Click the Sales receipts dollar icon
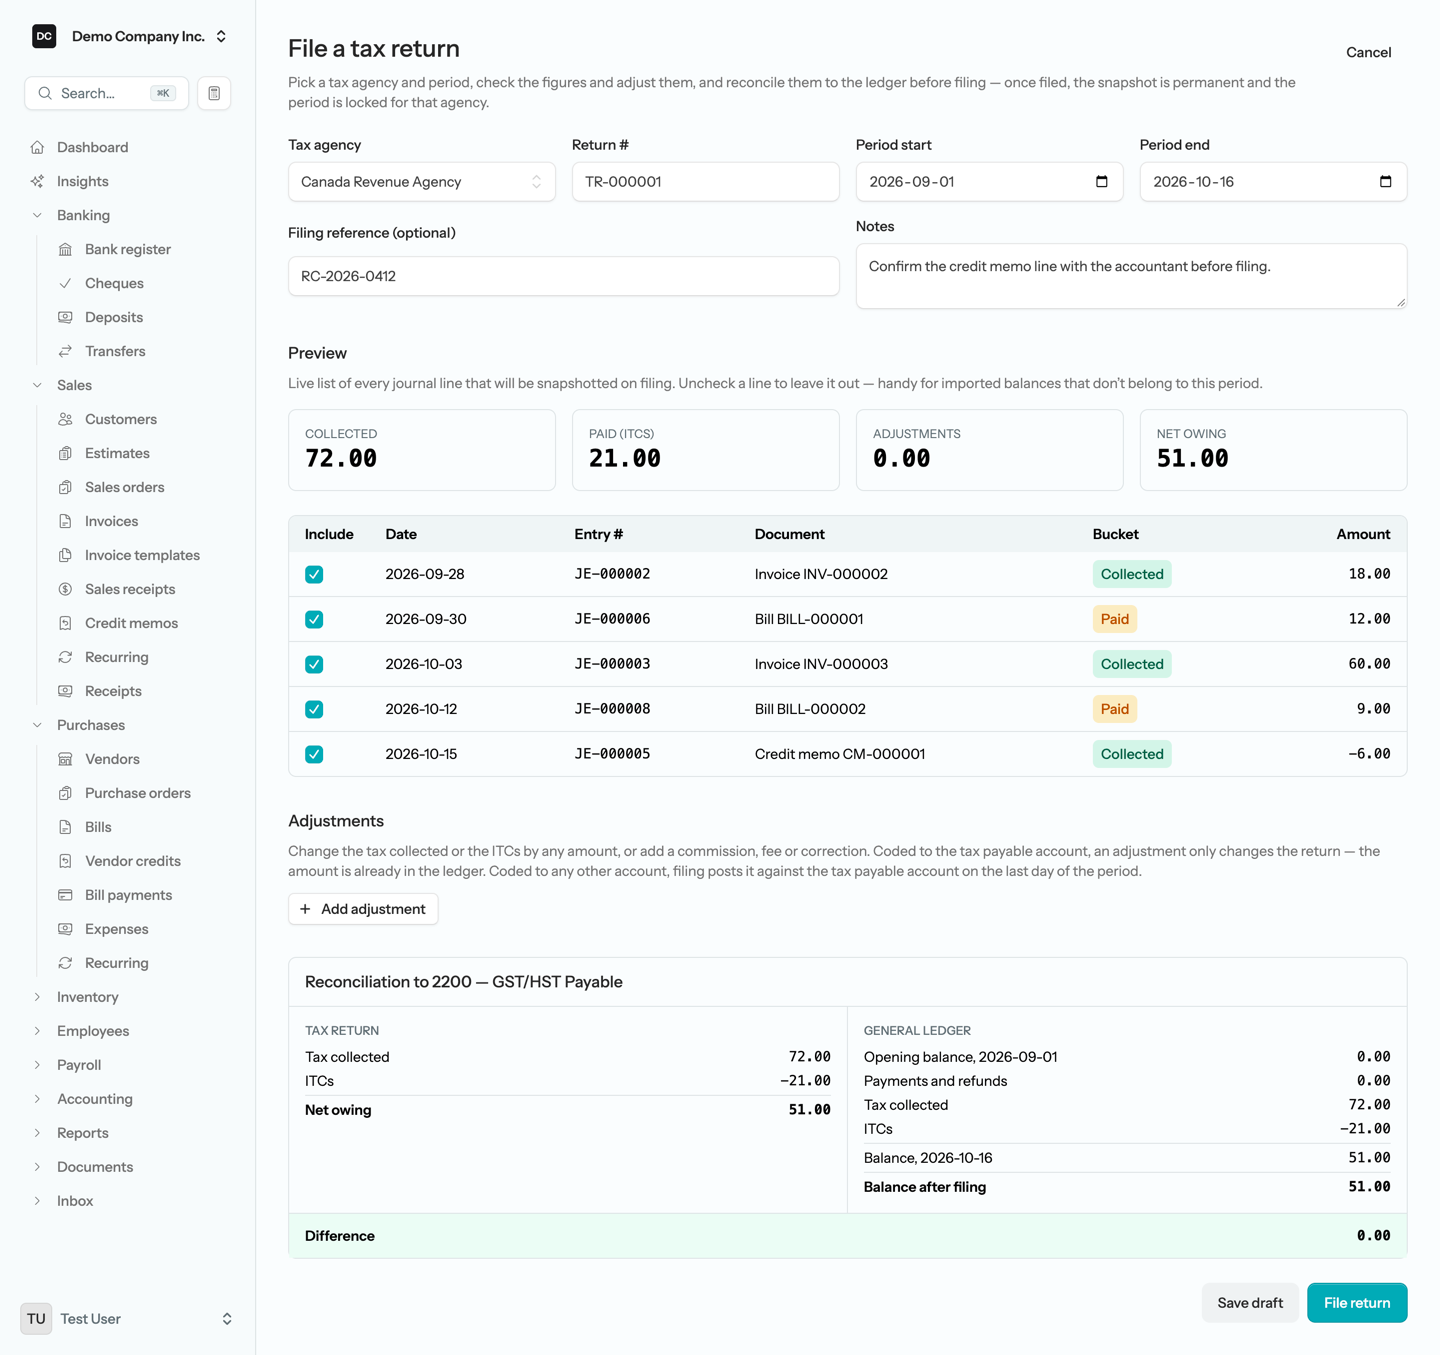 (65, 589)
